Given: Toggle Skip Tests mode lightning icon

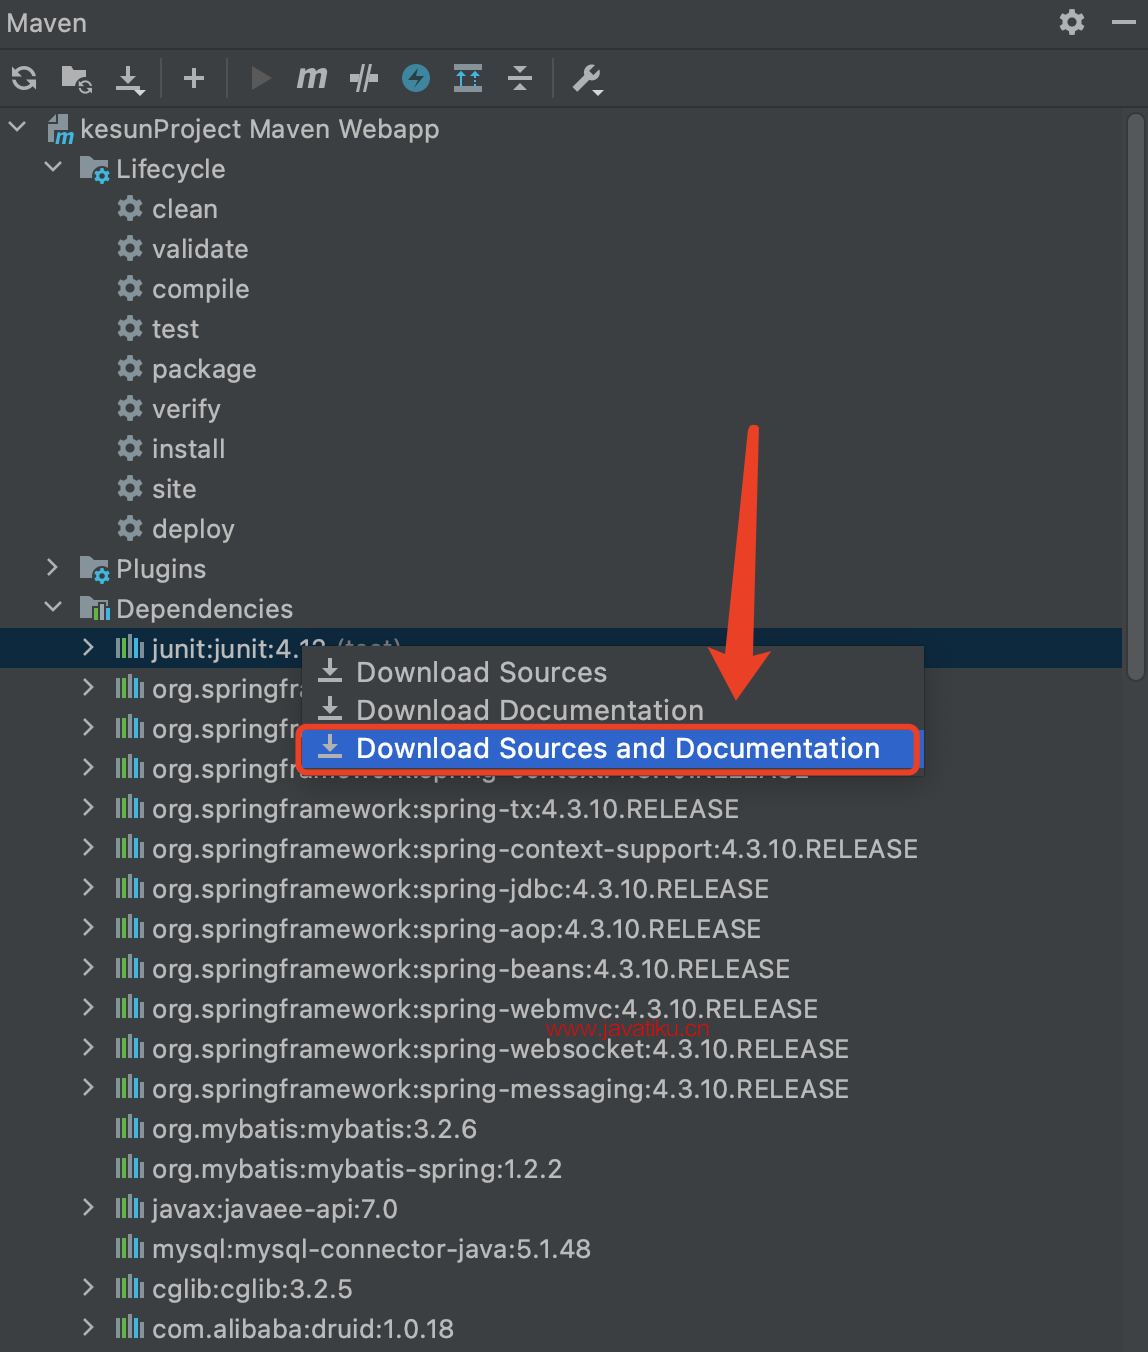Looking at the screenshot, I should click(416, 78).
